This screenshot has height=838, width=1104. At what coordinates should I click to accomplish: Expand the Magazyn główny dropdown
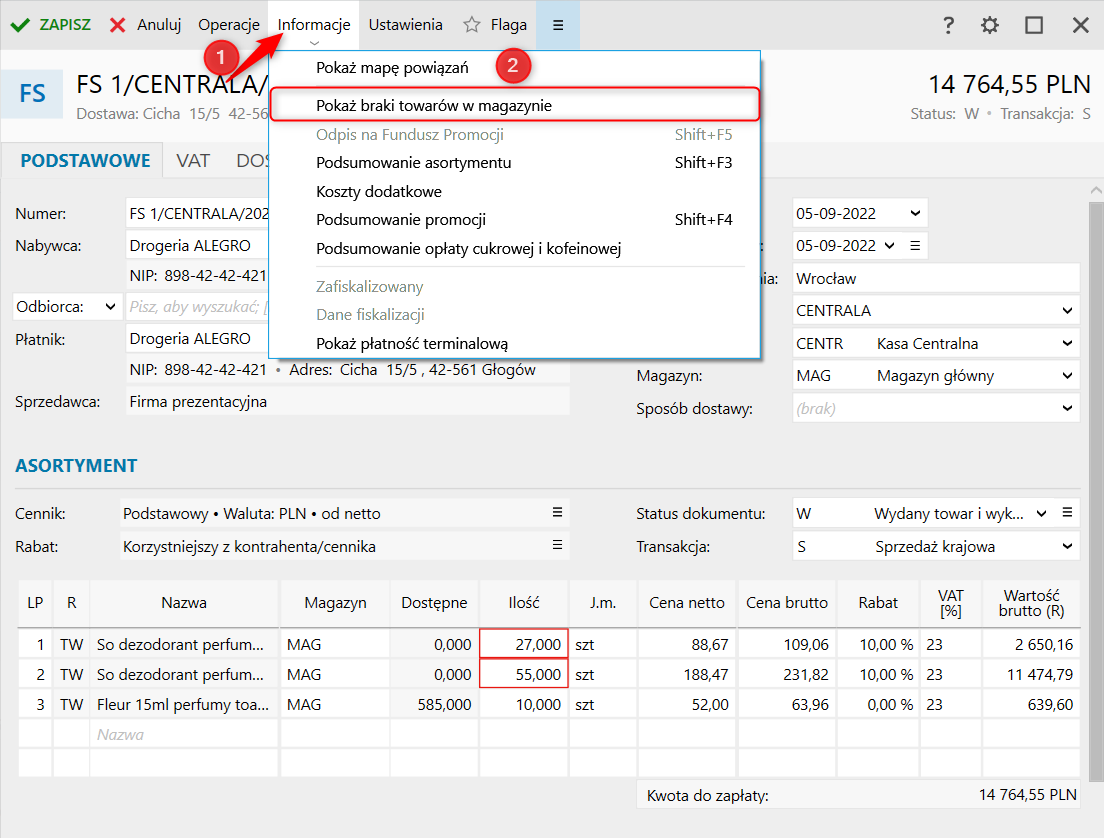(x=1067, y=377)
